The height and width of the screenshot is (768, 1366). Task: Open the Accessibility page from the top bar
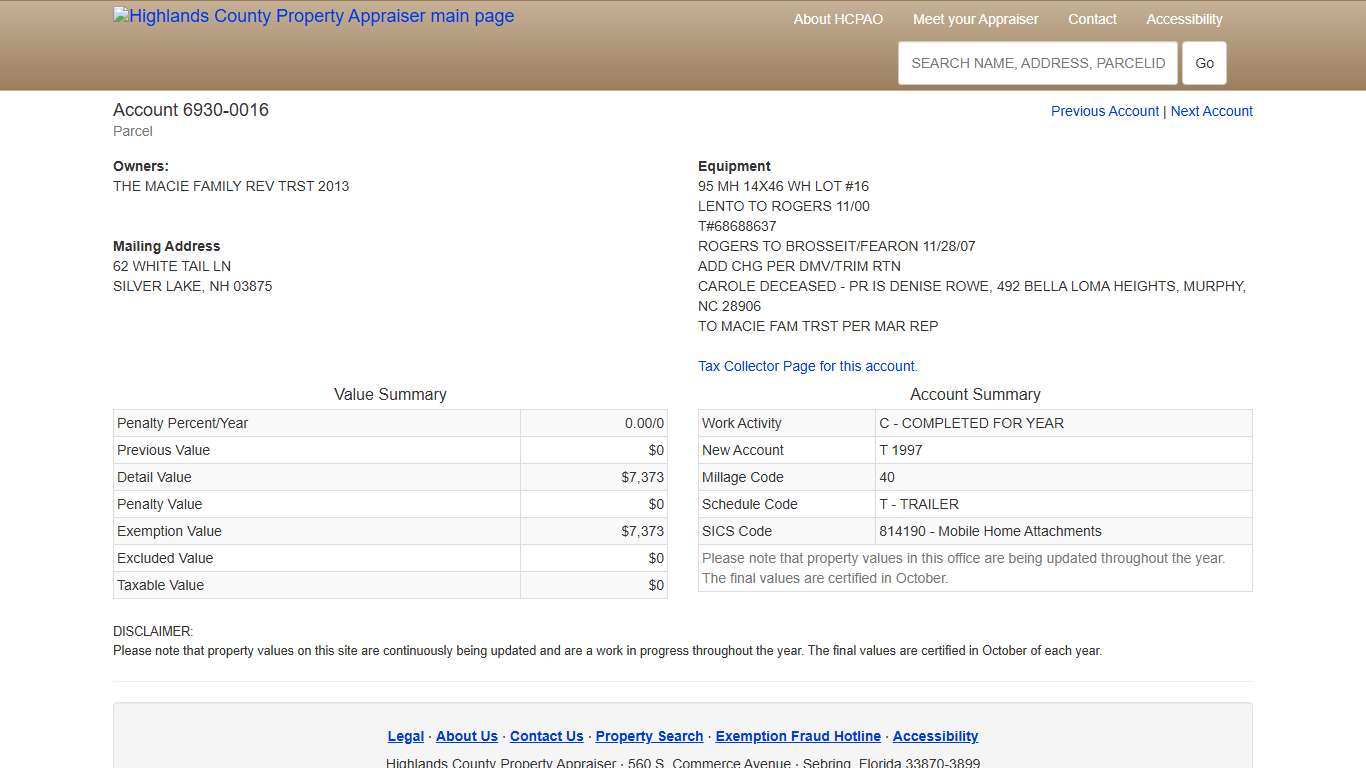click(1184, 19)
